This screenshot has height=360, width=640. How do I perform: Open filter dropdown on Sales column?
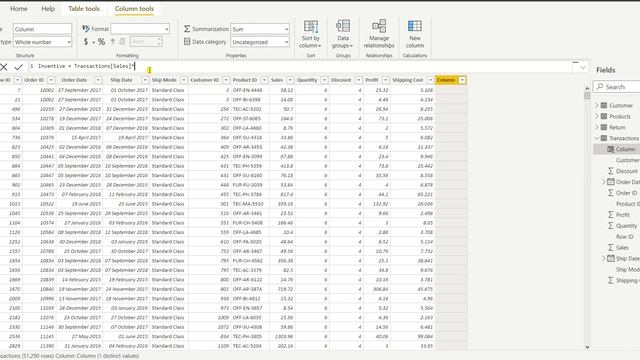[290, 80]
